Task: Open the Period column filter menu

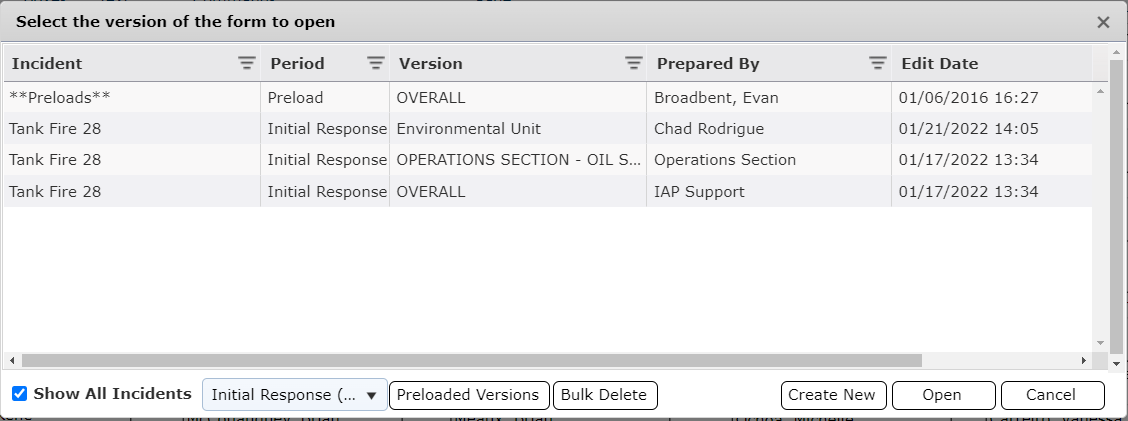Action: pos(376,63)
